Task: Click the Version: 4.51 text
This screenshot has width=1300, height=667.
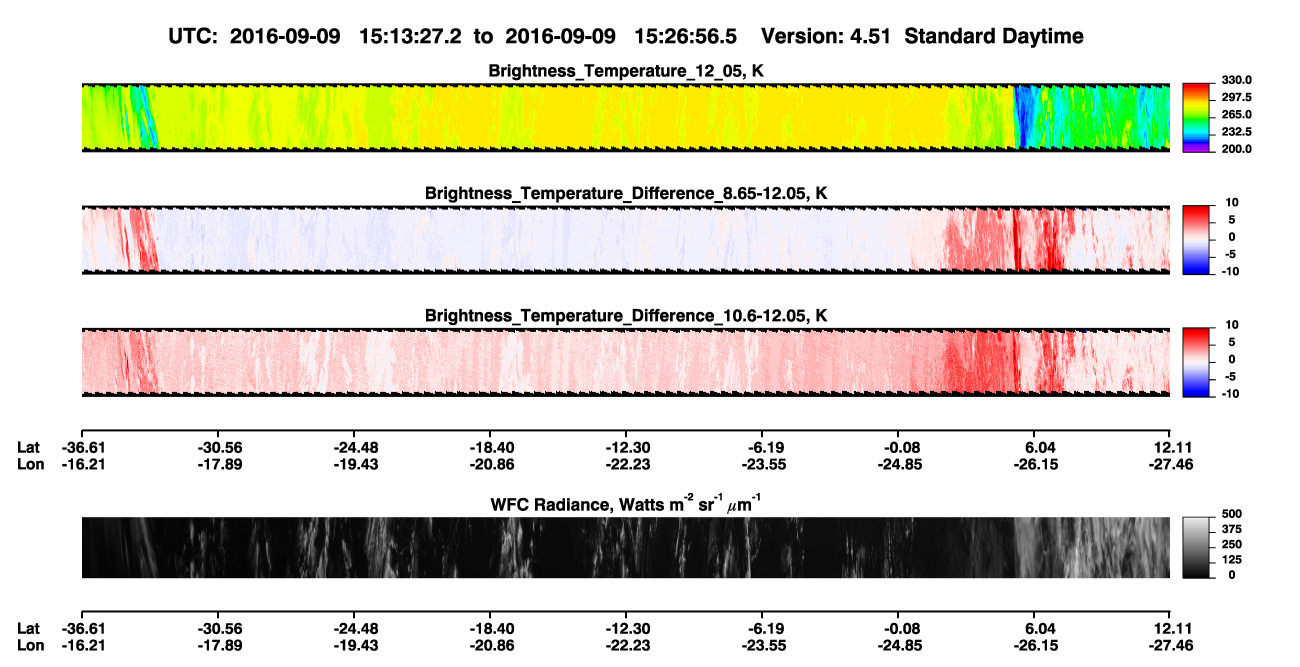Action: [826, 37]
